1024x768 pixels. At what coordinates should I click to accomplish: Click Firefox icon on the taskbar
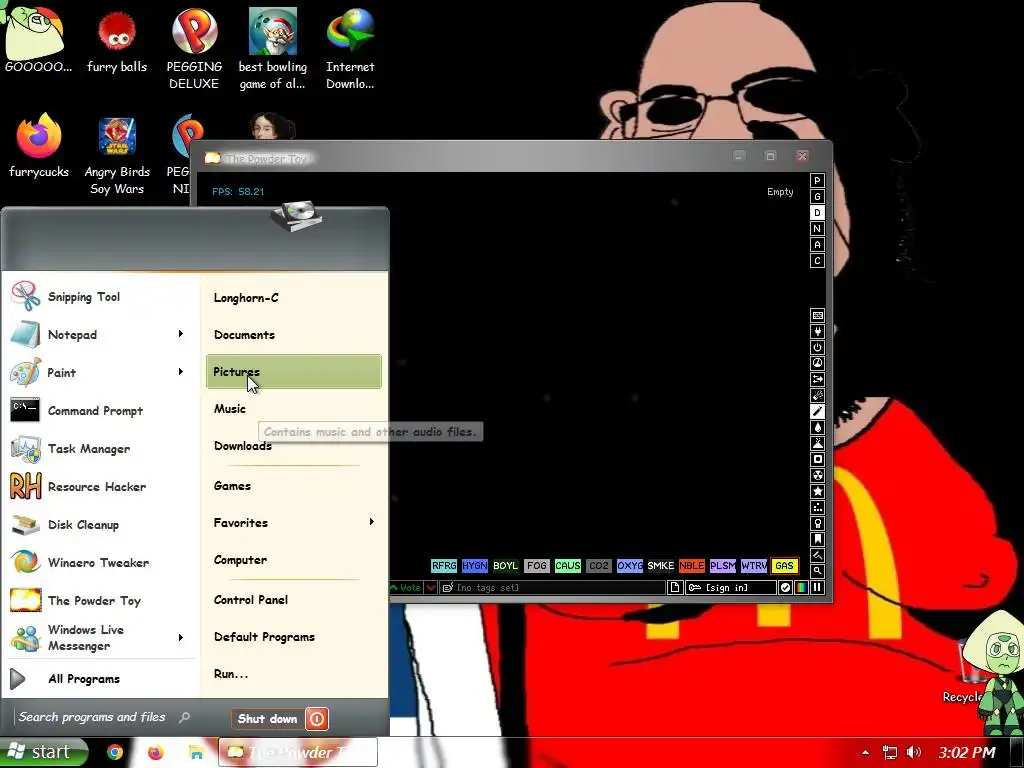click(155, 752)
